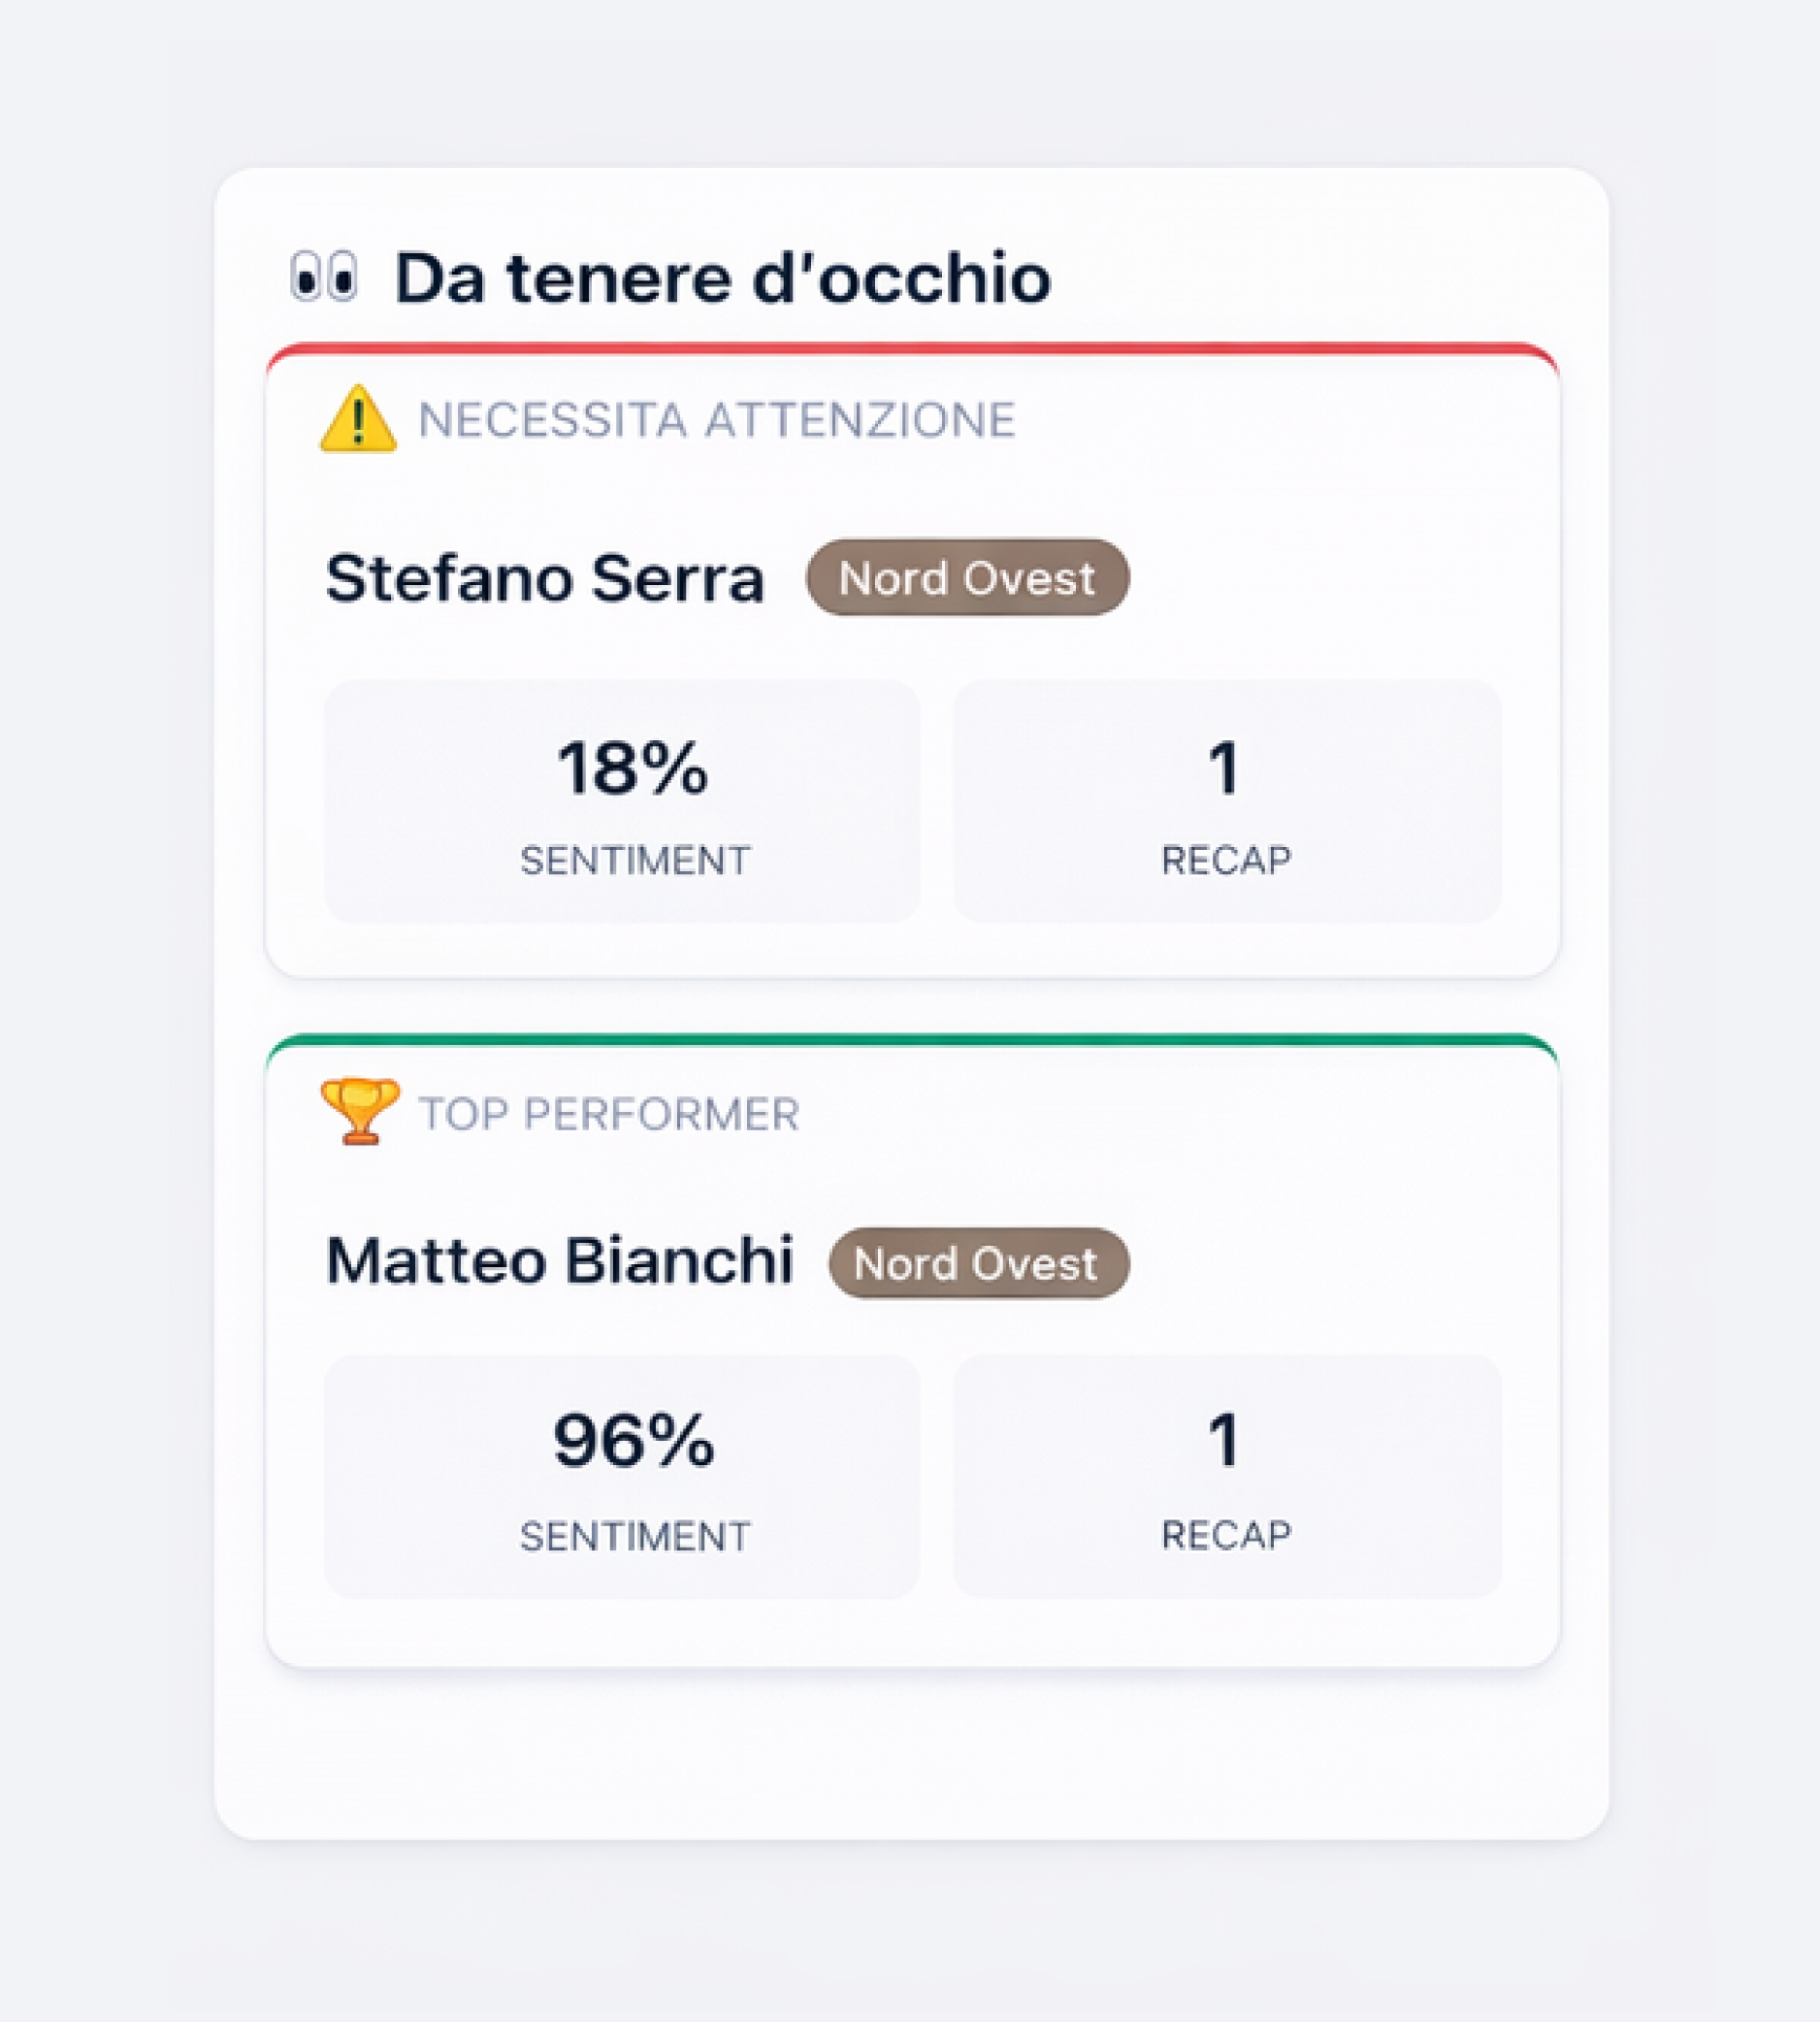Open Stefano Serra's name
Viewport: 1820px width, 2022px height.
[545, 579]
